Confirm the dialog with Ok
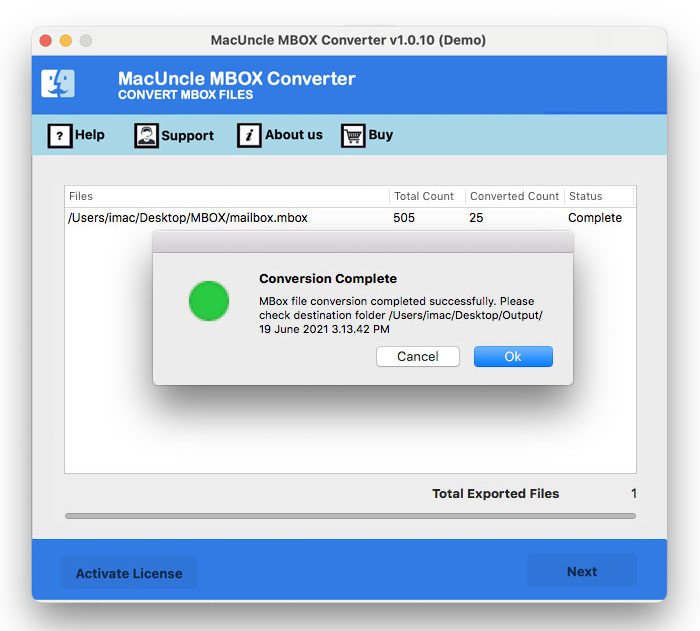700x631 pixels. [x=513, y=356]
